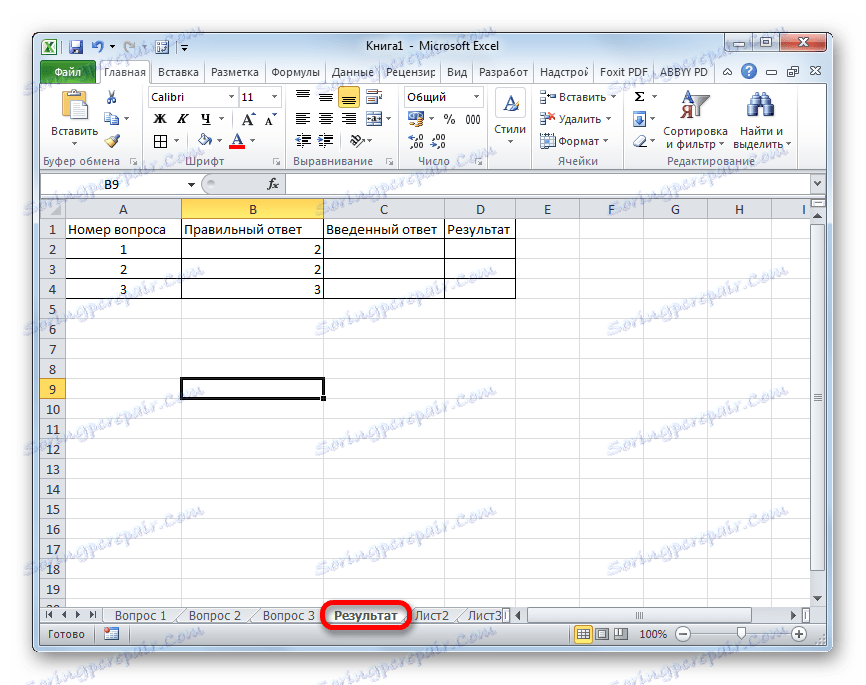Viewport: 866px width, 685px height.
Task: Switch to the Вставка ribbon tab
Action: tap(178, 72)
